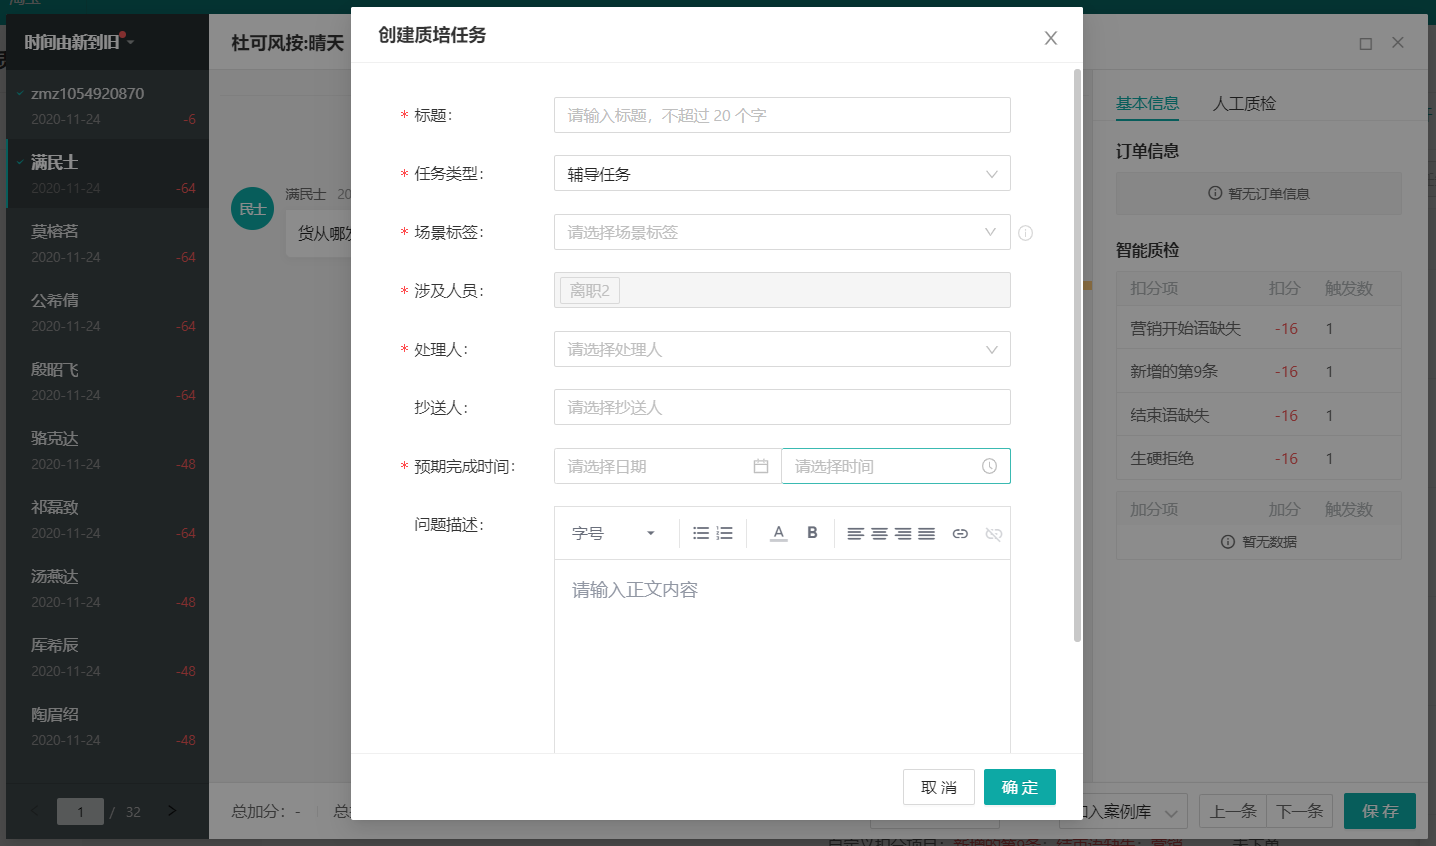Click the 抄送人 input field
The image size is (1436, 846).
pos(782,407)
